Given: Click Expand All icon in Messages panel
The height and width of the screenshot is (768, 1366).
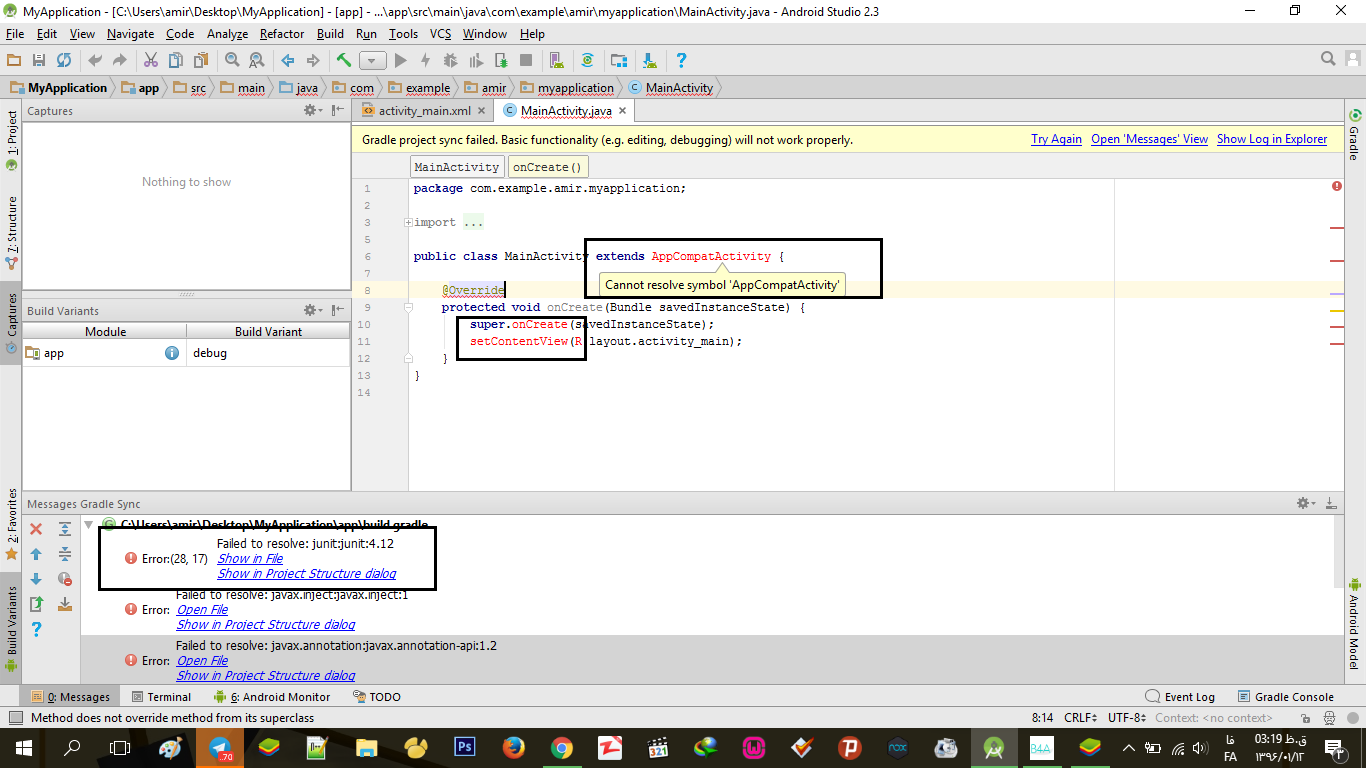Looking at the screenshot, I should pyautogui.click(x=65, y=529).
